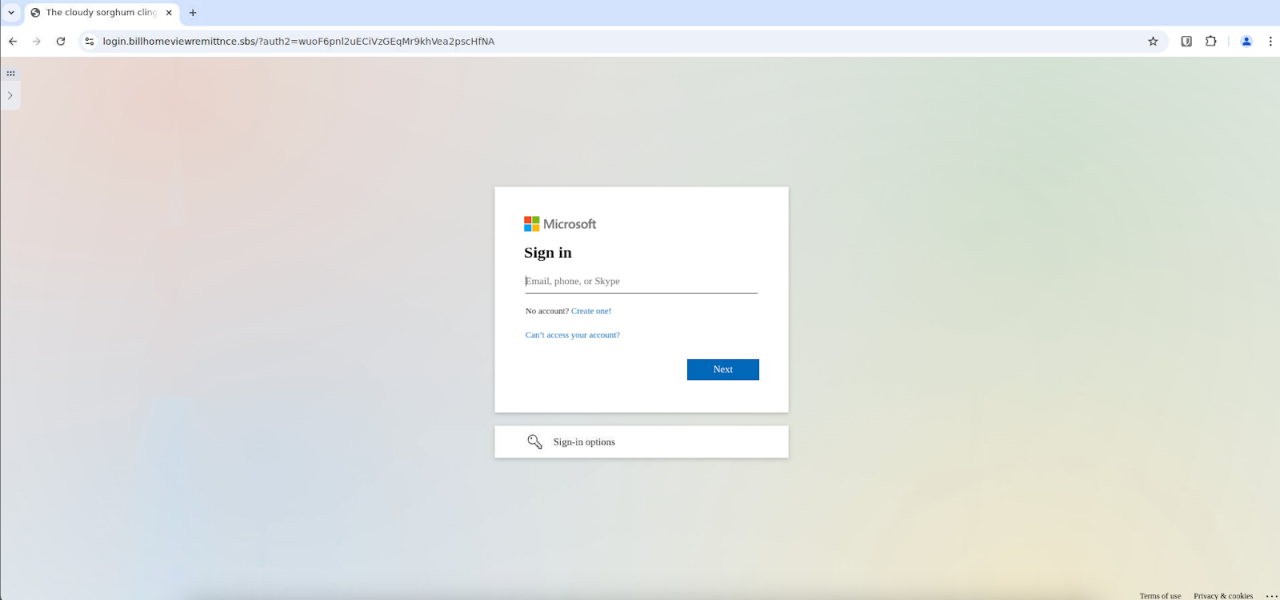
Task: Navigate back with the back arrow
Action: [12, 41]
